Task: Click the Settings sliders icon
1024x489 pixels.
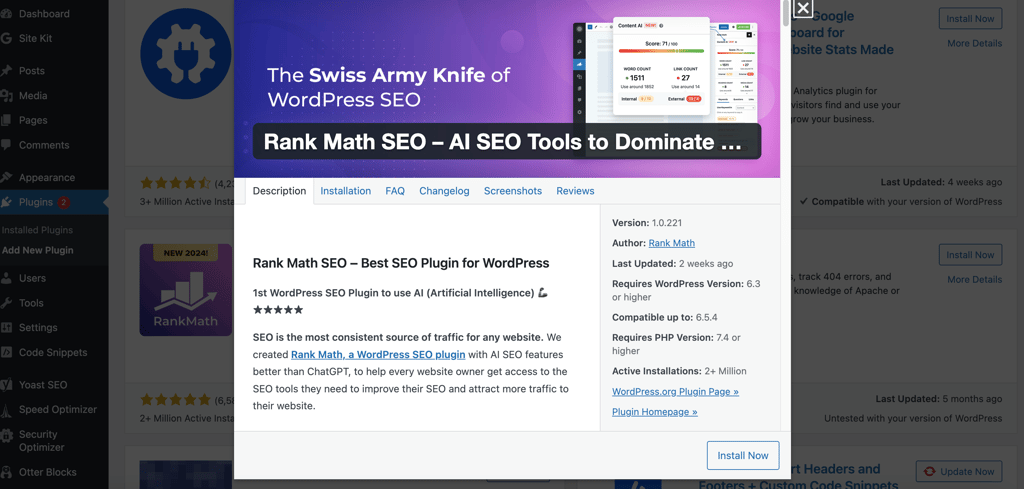Action: [6, 328]
